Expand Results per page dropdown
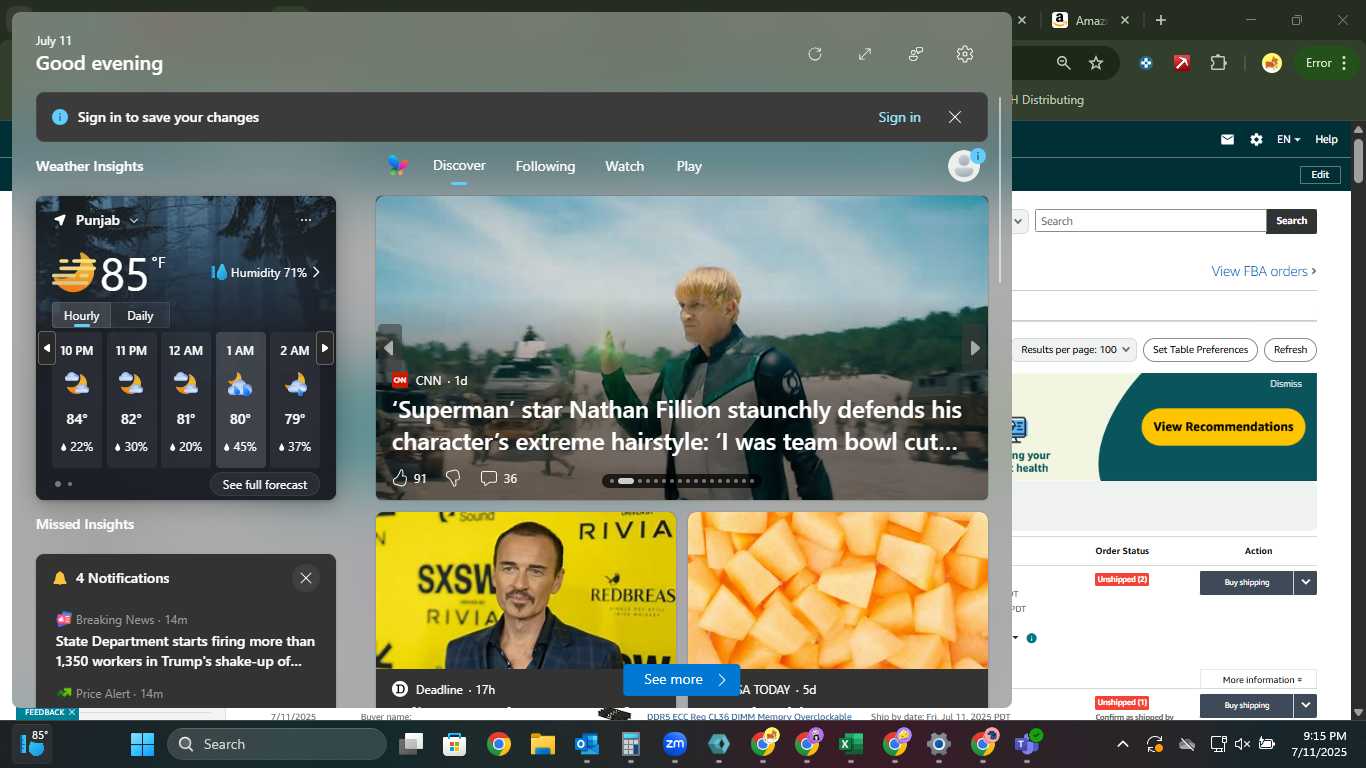Image resolution: width=1366 pixels, height=768 pixels. coord(1076,350)
